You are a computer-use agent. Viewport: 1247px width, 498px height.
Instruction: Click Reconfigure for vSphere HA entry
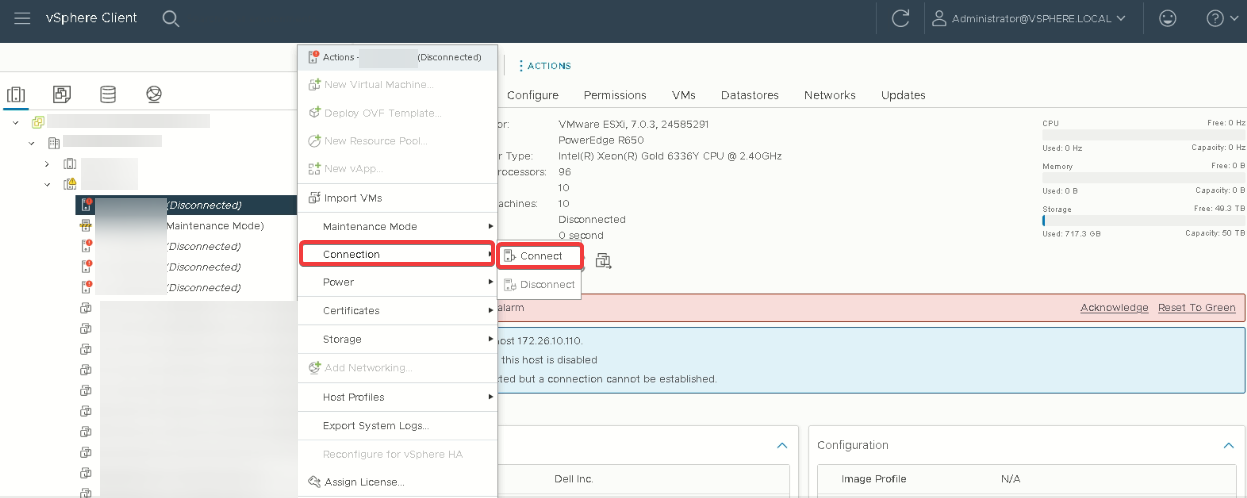tap(397, 454)
